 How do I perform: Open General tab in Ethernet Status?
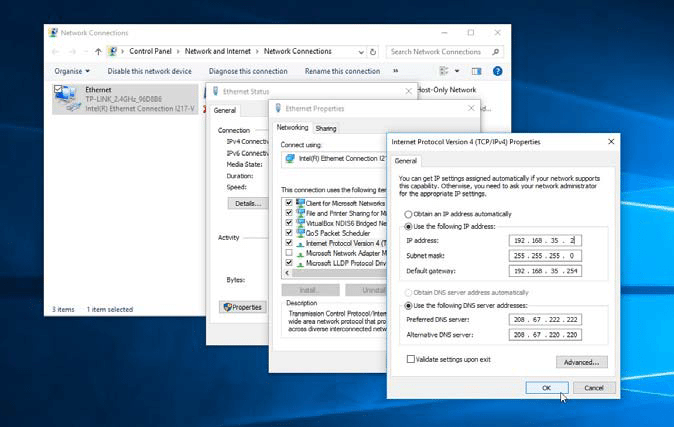point(224,111)
